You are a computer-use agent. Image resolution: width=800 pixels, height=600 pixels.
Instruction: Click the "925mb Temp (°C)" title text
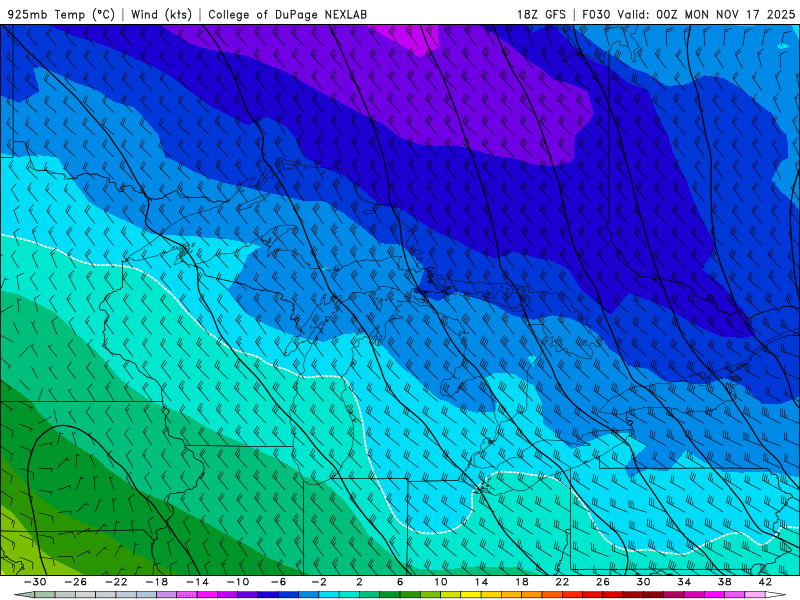coord(61,14)
